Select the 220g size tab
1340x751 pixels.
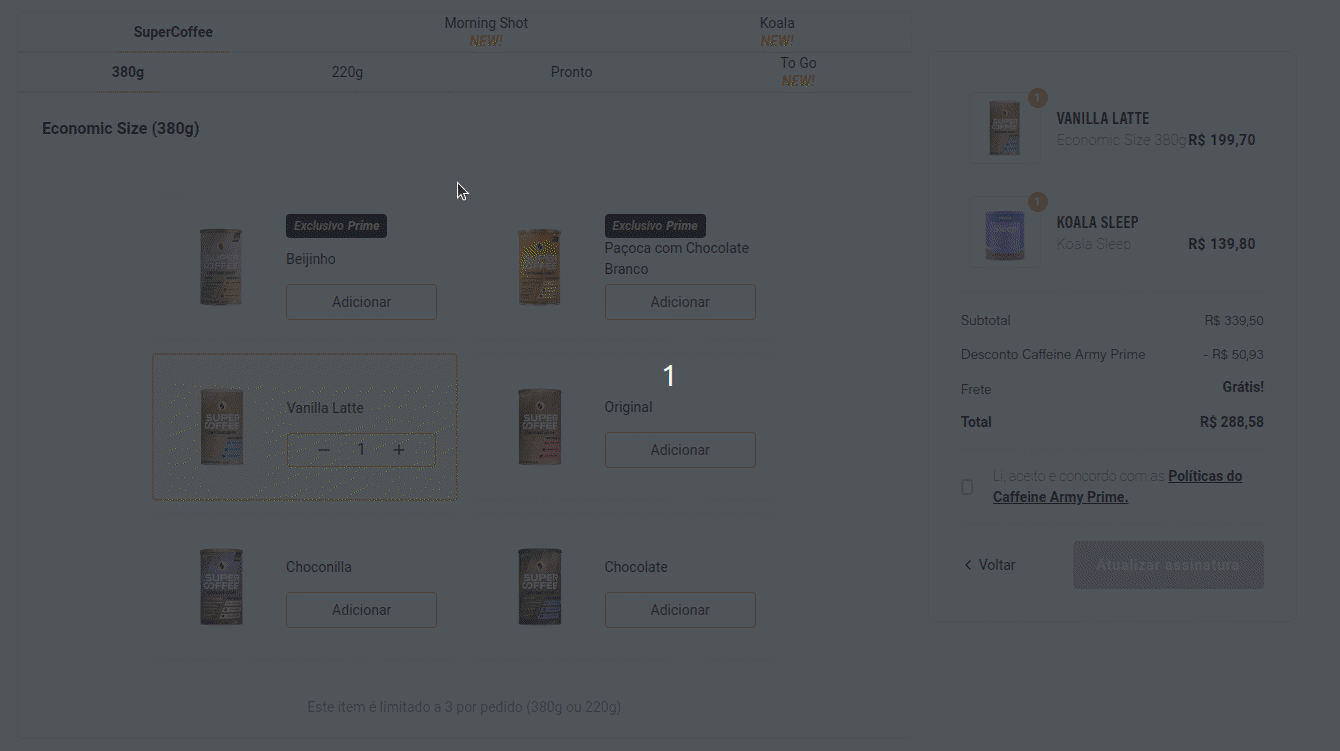click(347, 72)
